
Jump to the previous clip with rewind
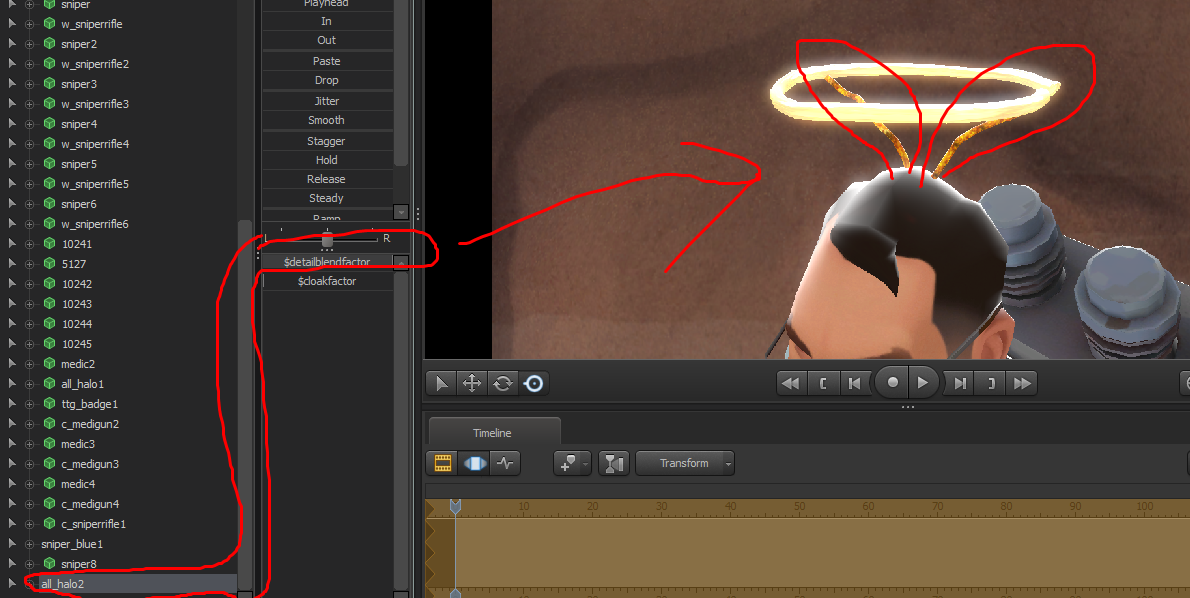[791, 383]
